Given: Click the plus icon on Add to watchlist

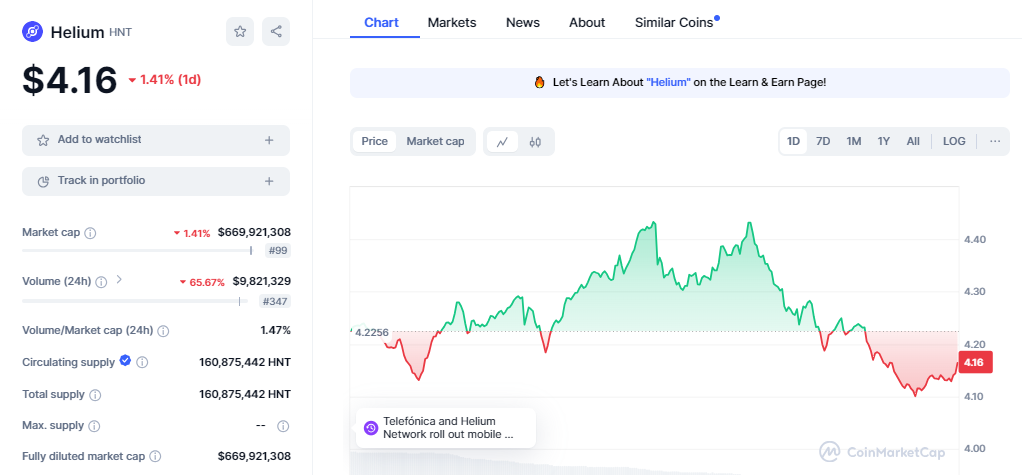Looking at the screenshot, I should [x=269, y=140].
